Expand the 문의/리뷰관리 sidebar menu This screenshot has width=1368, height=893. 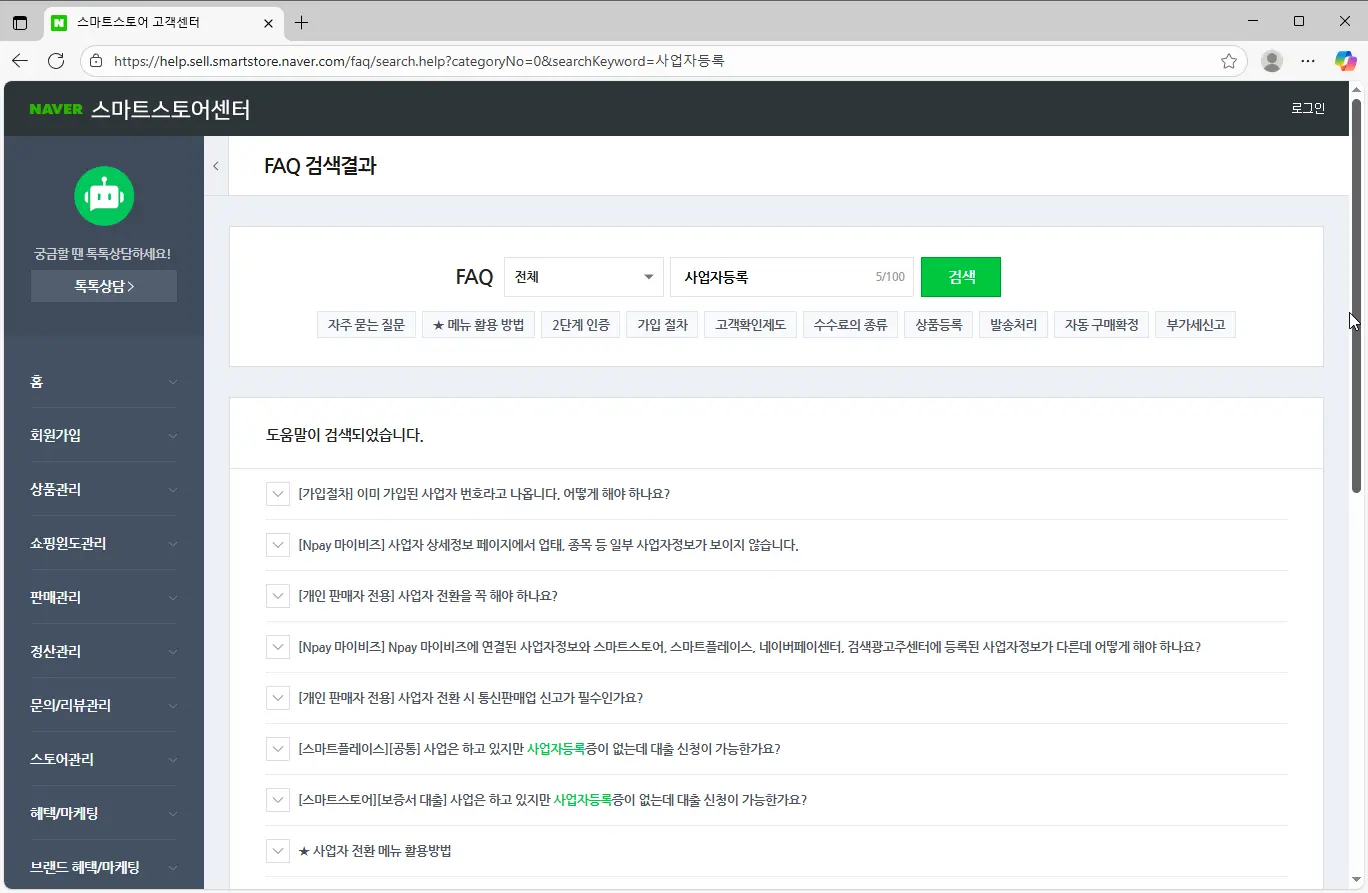(x=104, y=706)
